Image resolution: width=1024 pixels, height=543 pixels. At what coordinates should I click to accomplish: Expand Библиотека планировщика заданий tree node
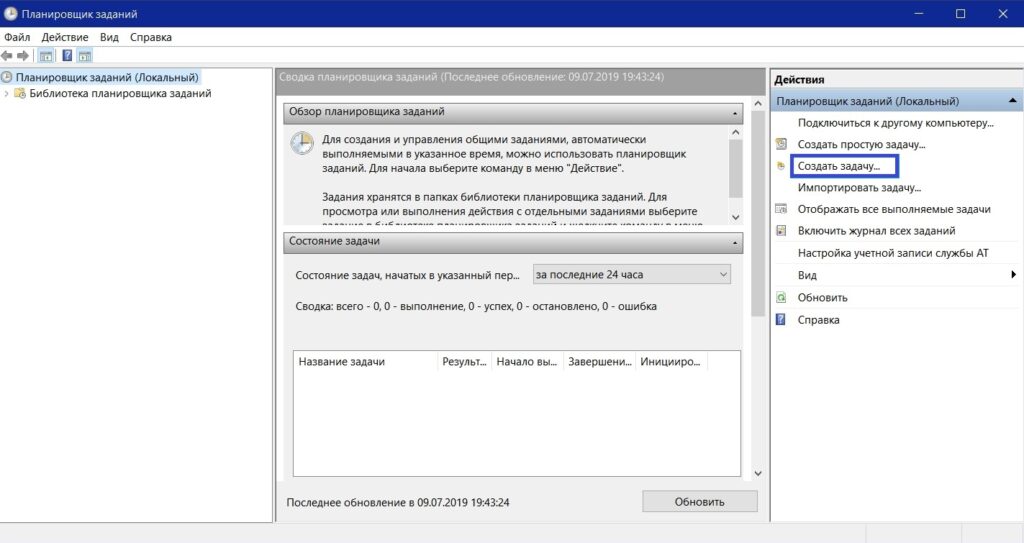7,93
